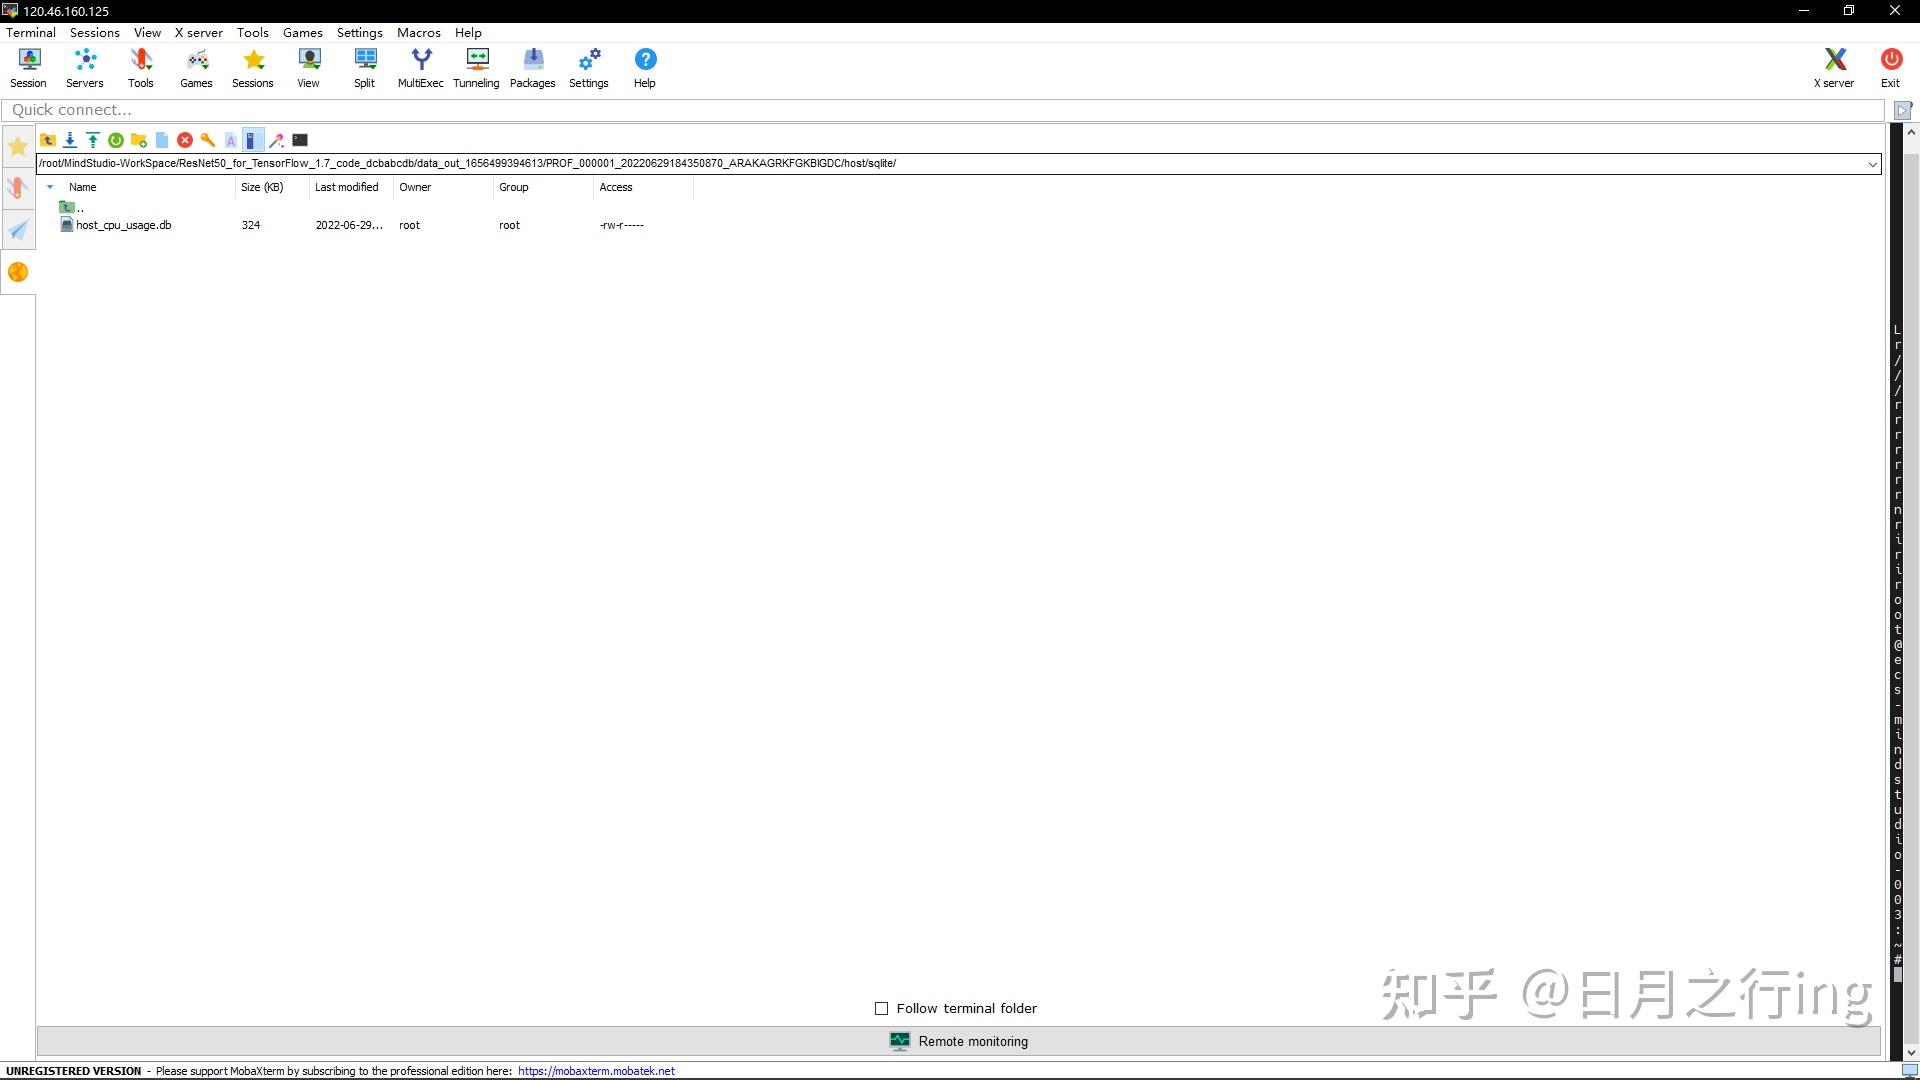Change file permissions via the key icon

point(208,140)
